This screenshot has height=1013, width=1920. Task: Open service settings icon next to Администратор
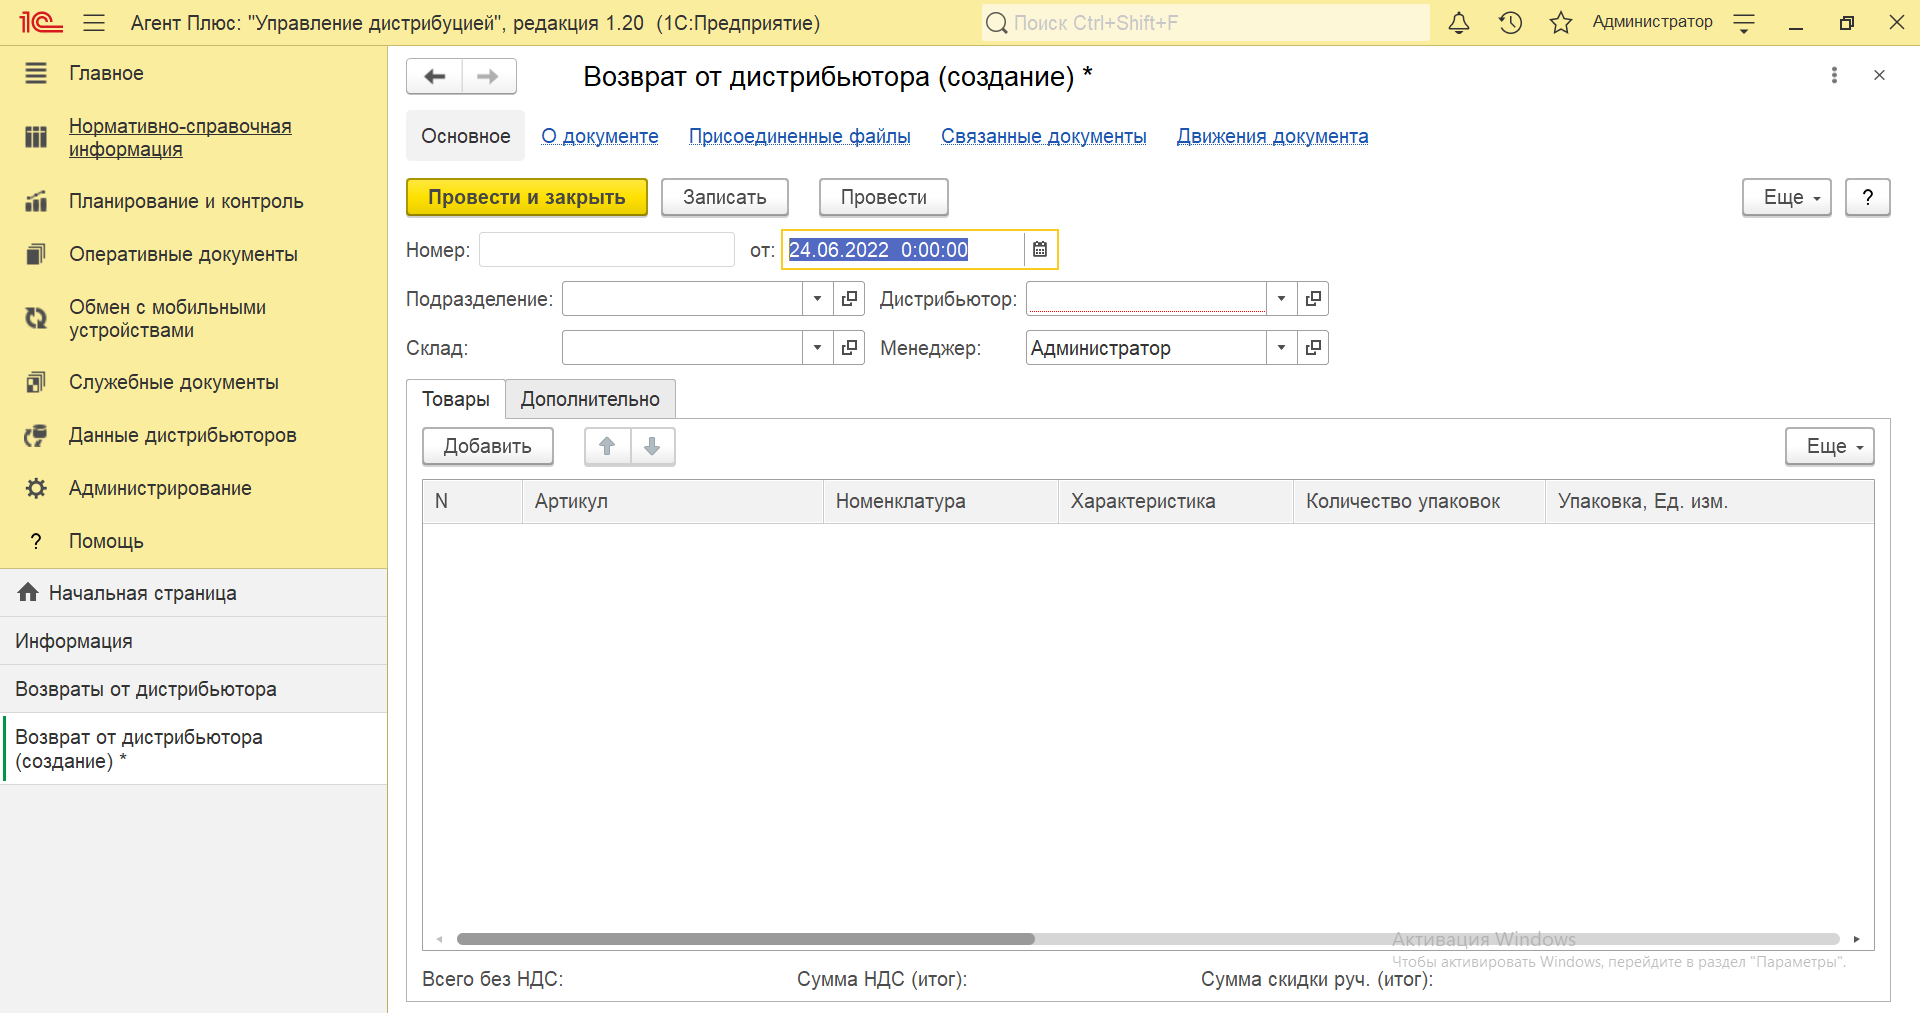pos(1744,22)
